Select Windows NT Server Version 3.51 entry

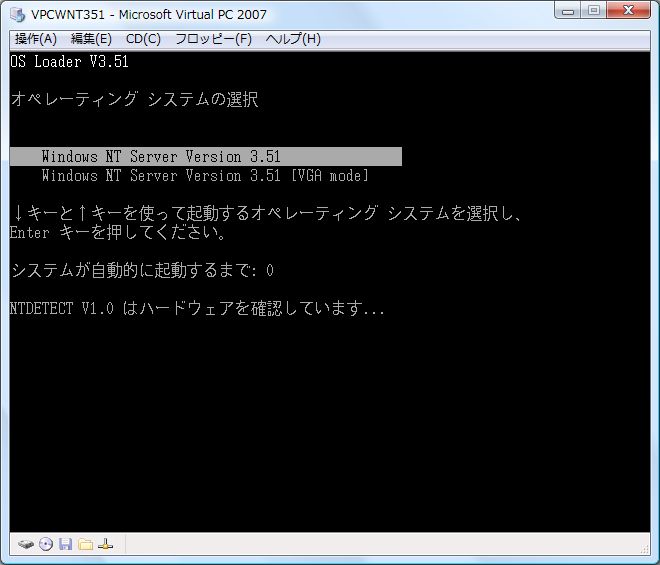pyautogui.click(x=206, y=157)
